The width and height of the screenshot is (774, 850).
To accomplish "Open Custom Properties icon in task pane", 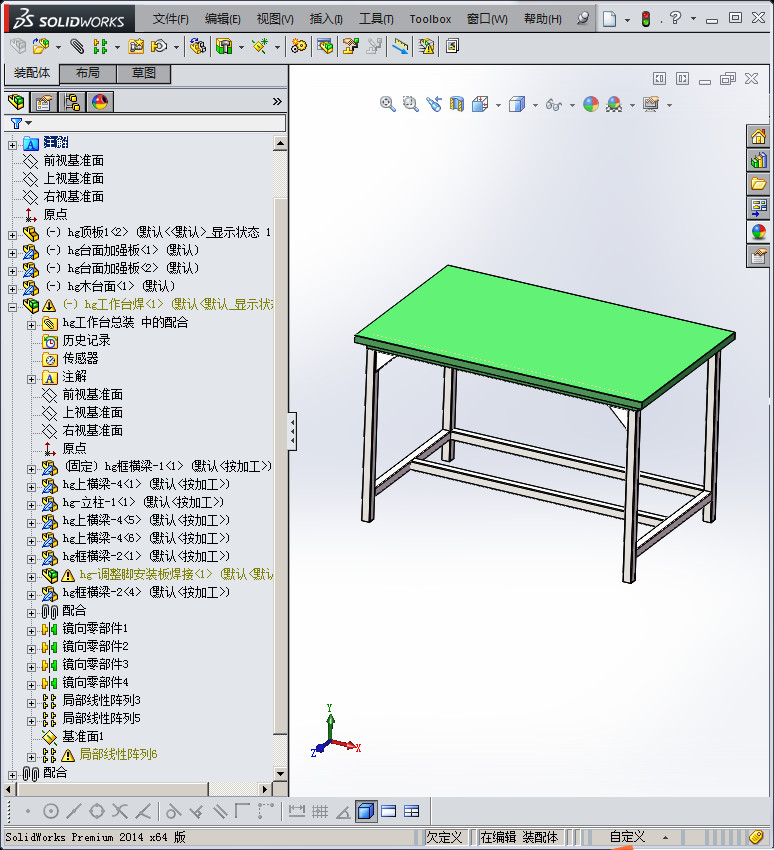I will point(758,256).
